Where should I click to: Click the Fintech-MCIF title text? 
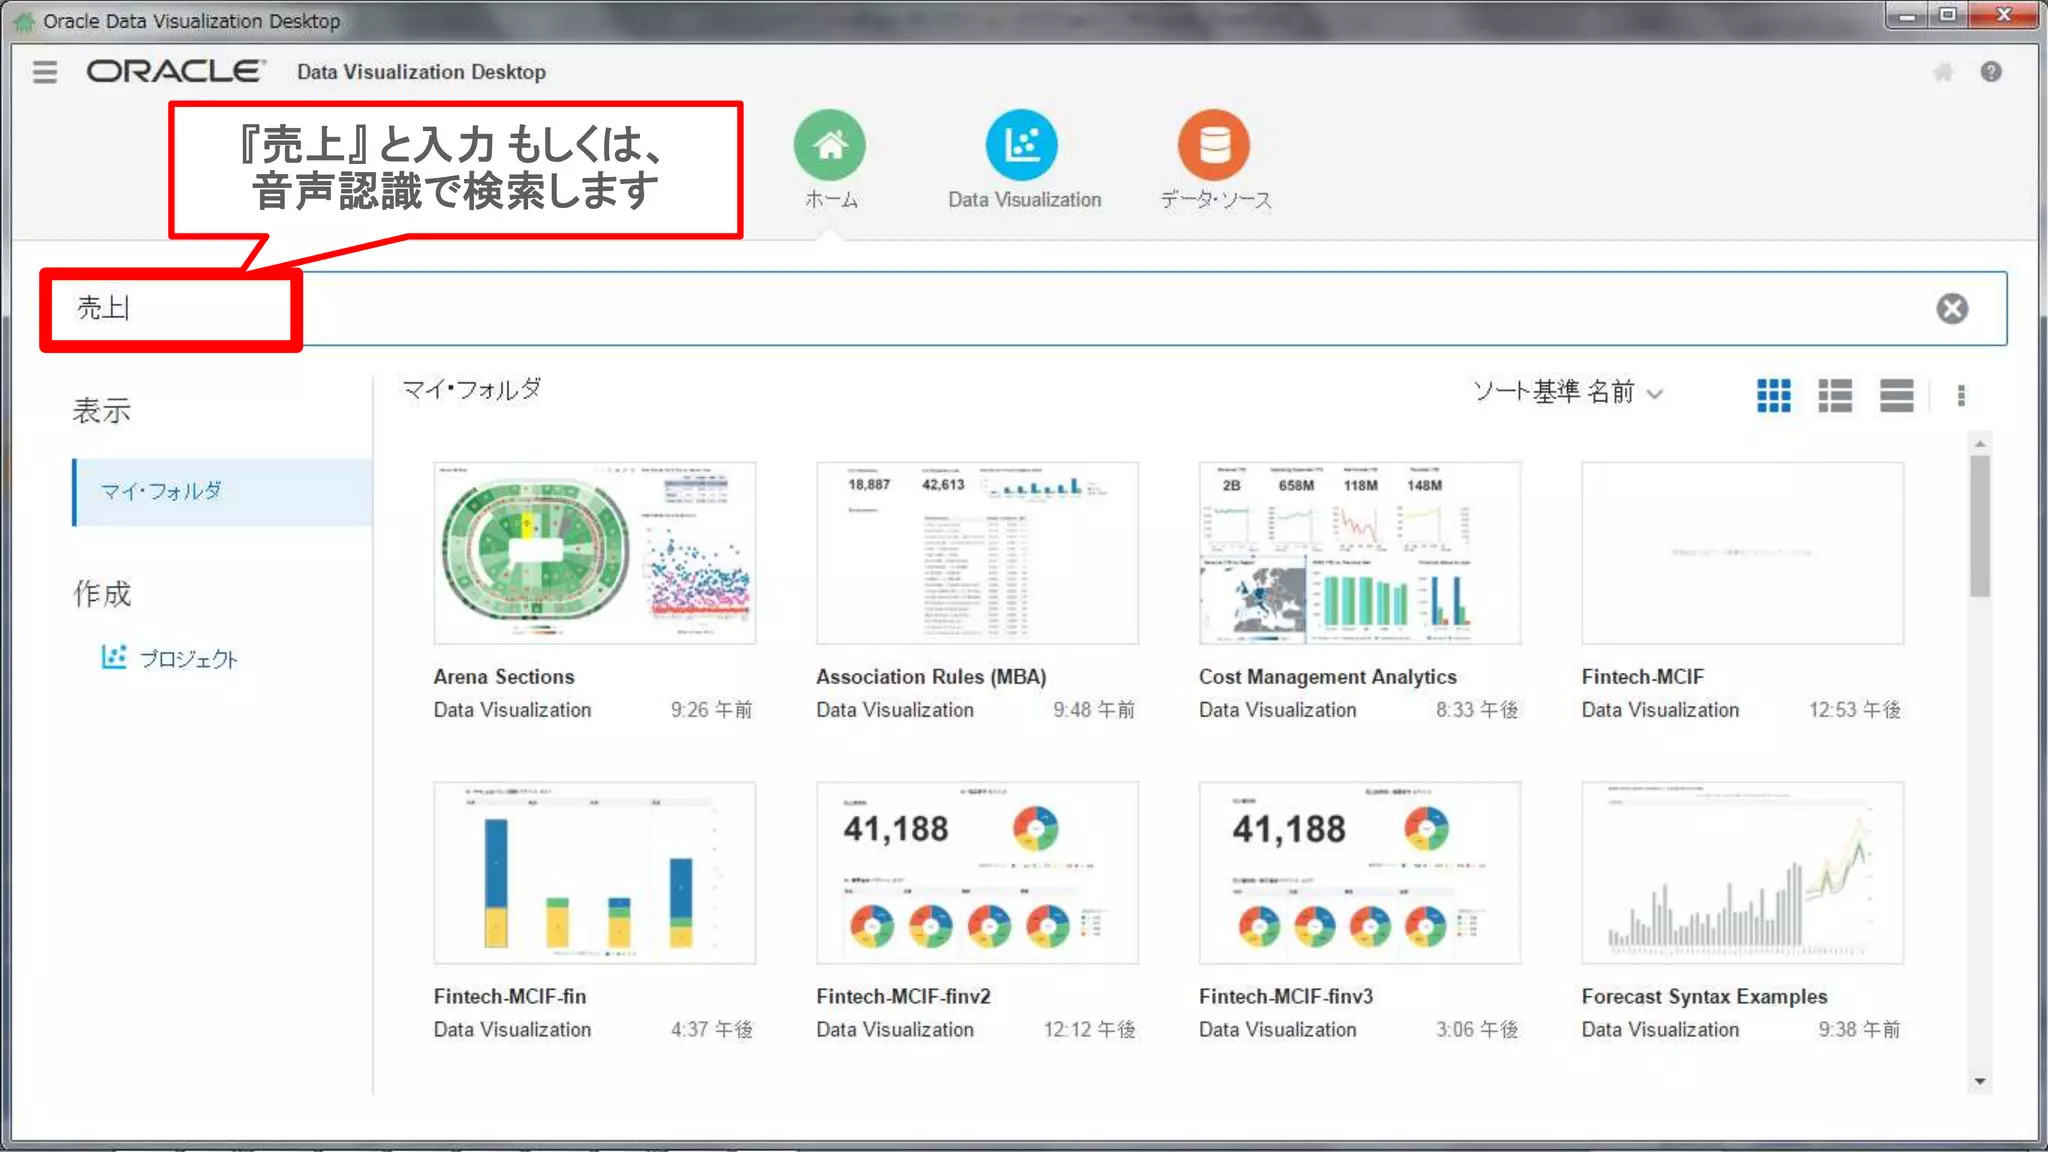tap(1643, 677)
